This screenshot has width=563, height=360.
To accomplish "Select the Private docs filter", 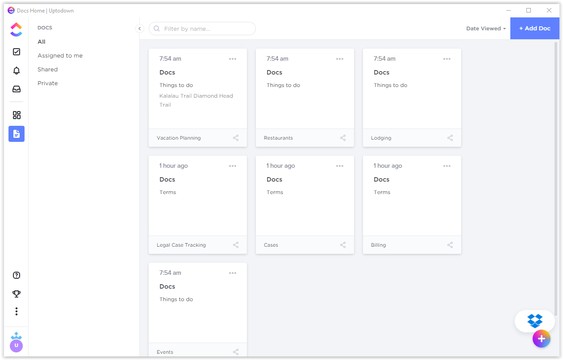I will [x=47, y=83].
